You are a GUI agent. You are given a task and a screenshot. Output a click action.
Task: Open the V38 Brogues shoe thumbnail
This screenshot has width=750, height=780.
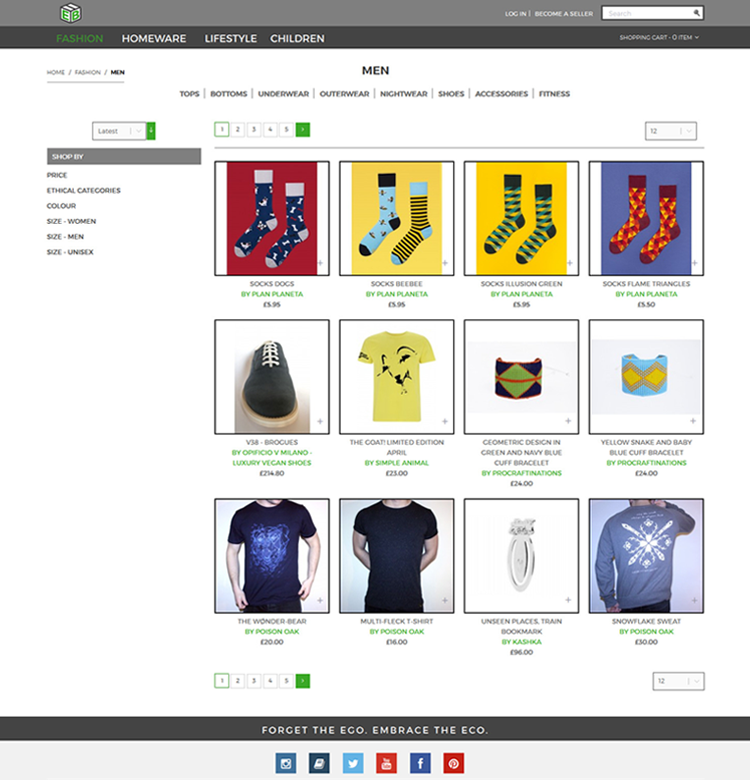point(272,376)
